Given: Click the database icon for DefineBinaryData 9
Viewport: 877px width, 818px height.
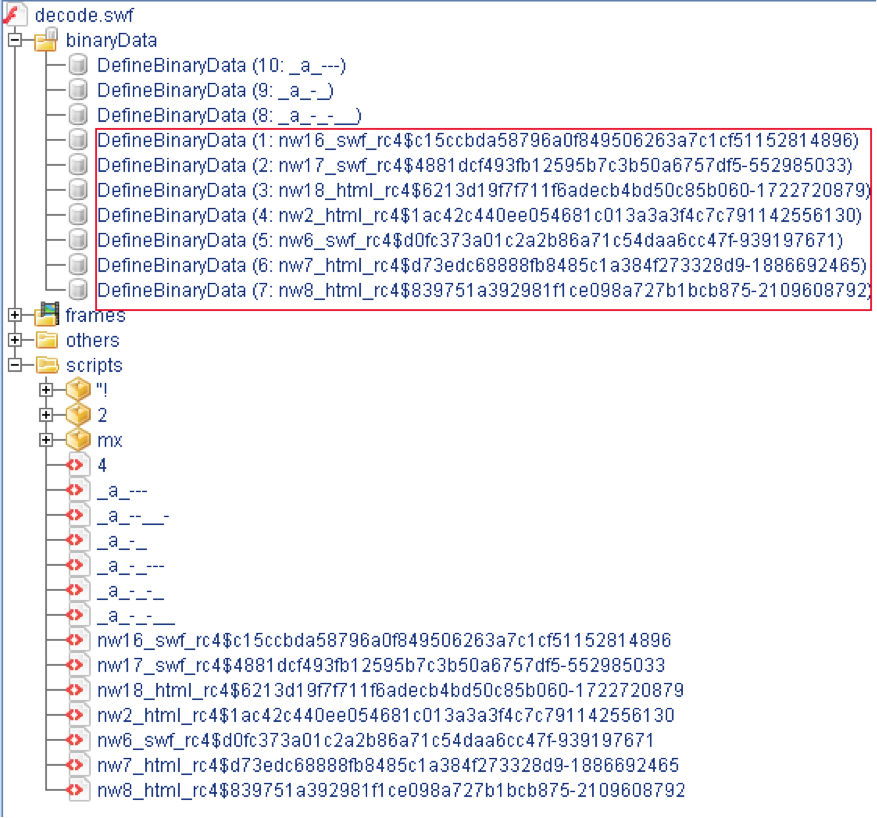Looking at the screenshot, I should [78, 90].
